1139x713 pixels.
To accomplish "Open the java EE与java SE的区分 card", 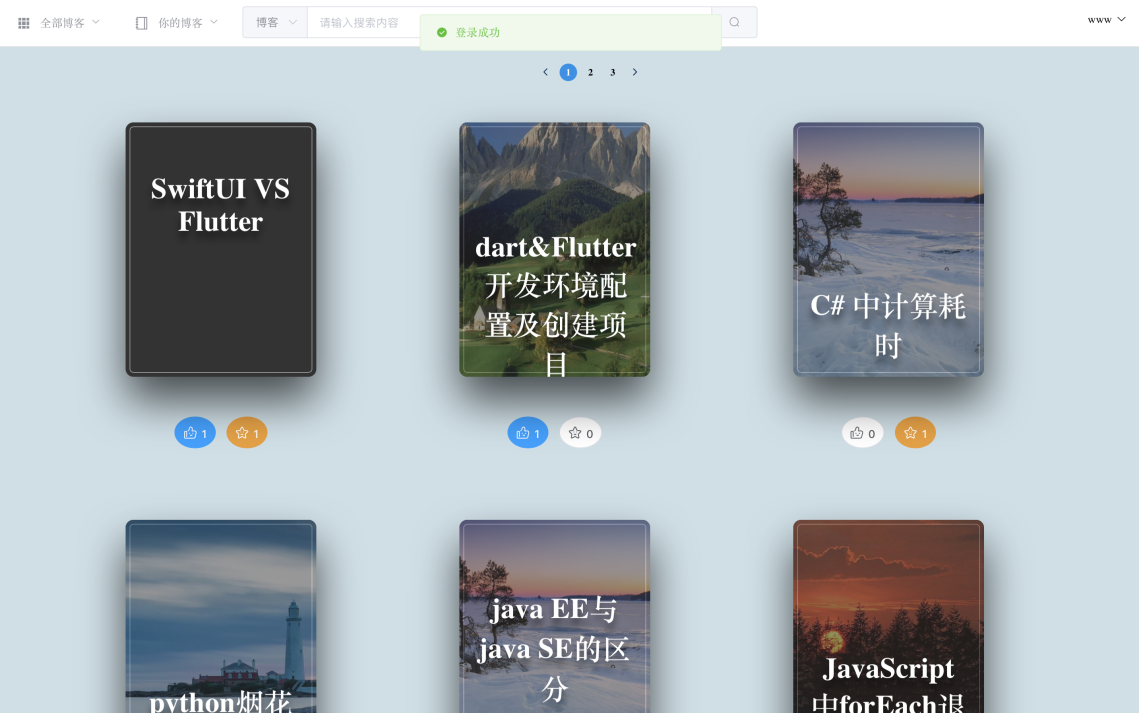I will coord(554,616).
